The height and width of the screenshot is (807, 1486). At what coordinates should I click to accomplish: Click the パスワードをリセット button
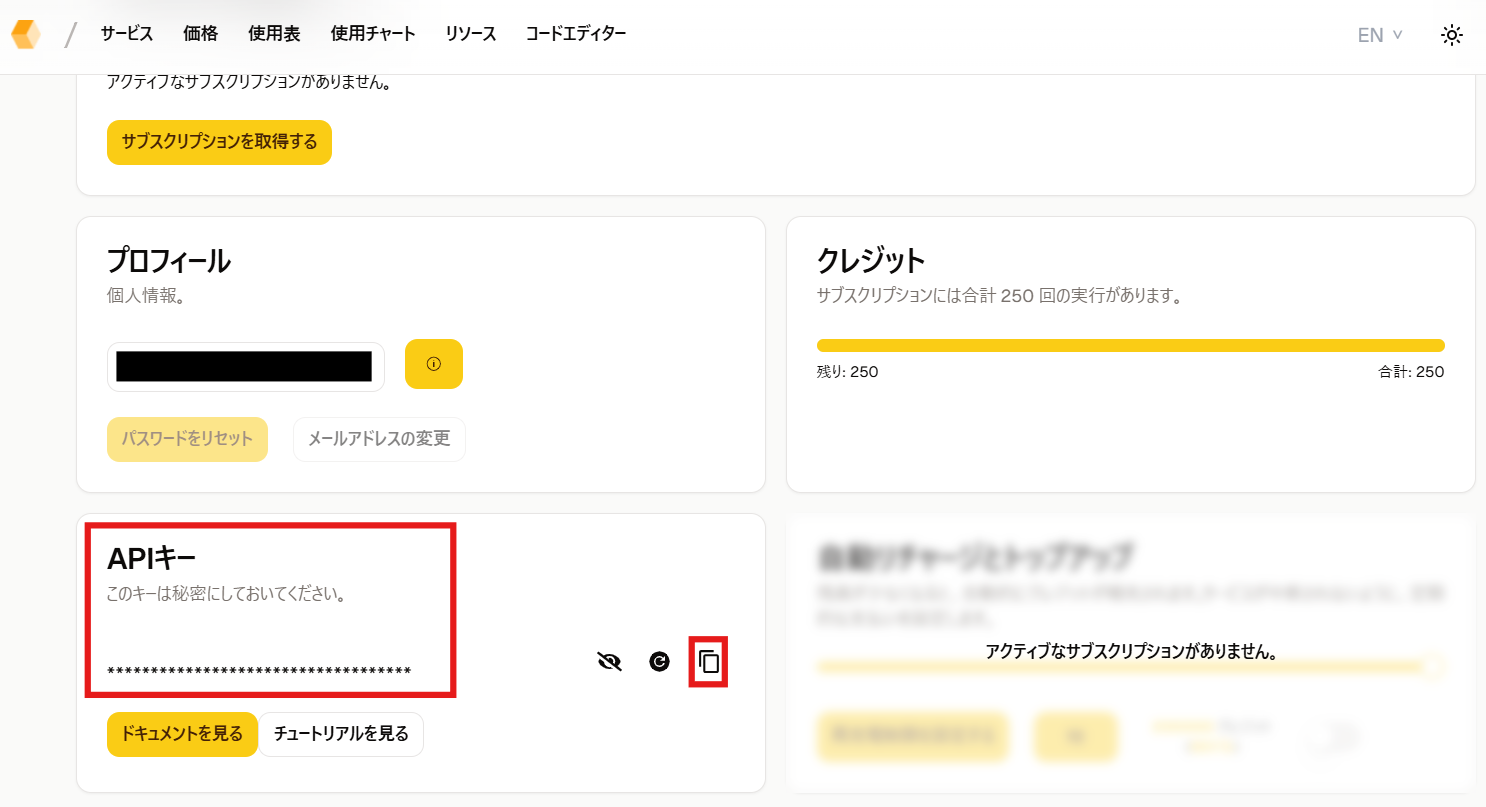(187, 439)
